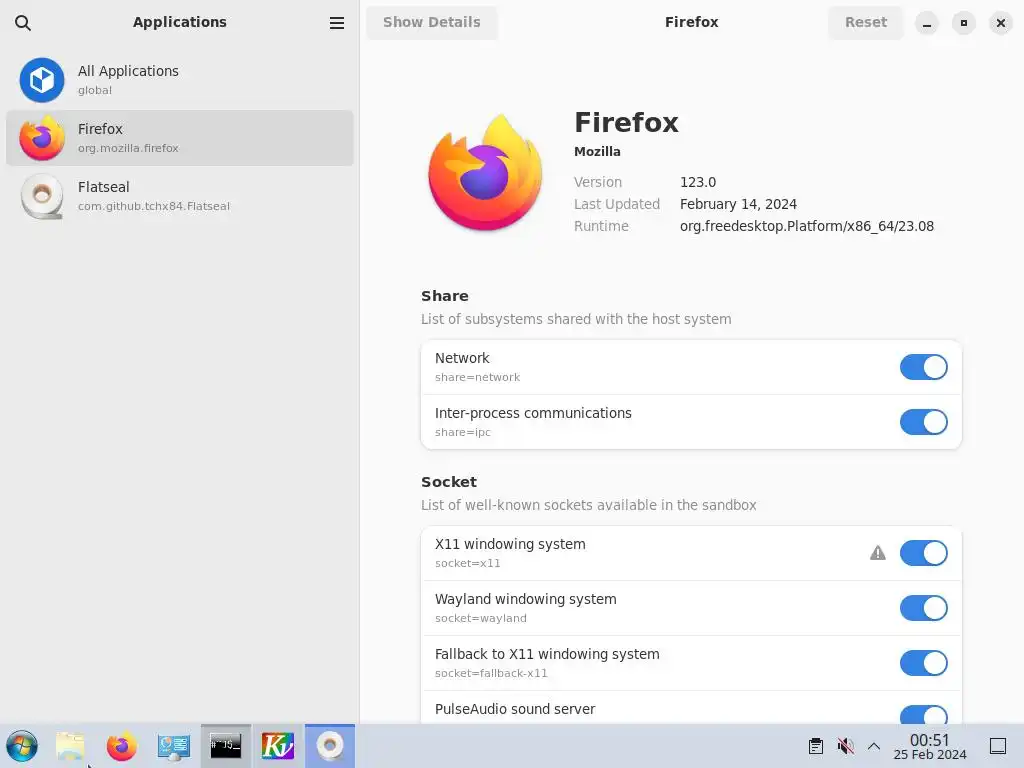Expand the hidden tray icons arrow
This screenshot has height=768, width=1024.
874,746
